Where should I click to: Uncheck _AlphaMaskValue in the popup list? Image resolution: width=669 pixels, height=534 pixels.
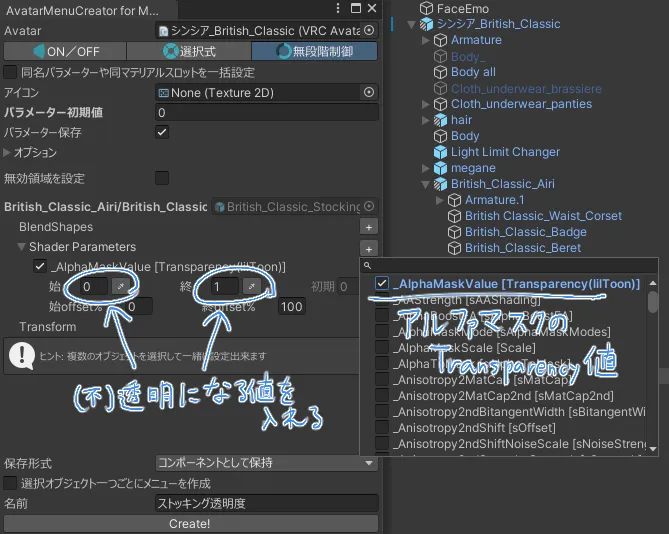[x=382, y=284]
